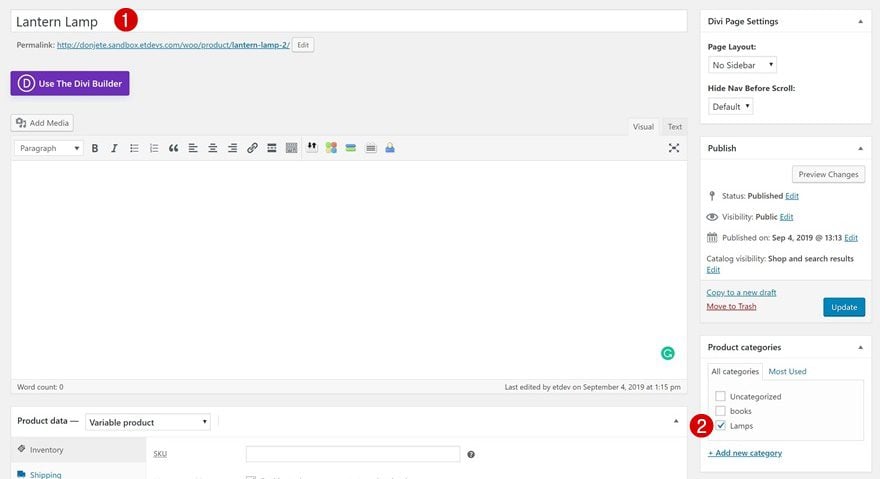Toggle bold formatting in the editor toolbar
Image resolution: width=880 pixels, height=479 pixels.
tap(95, 148)
